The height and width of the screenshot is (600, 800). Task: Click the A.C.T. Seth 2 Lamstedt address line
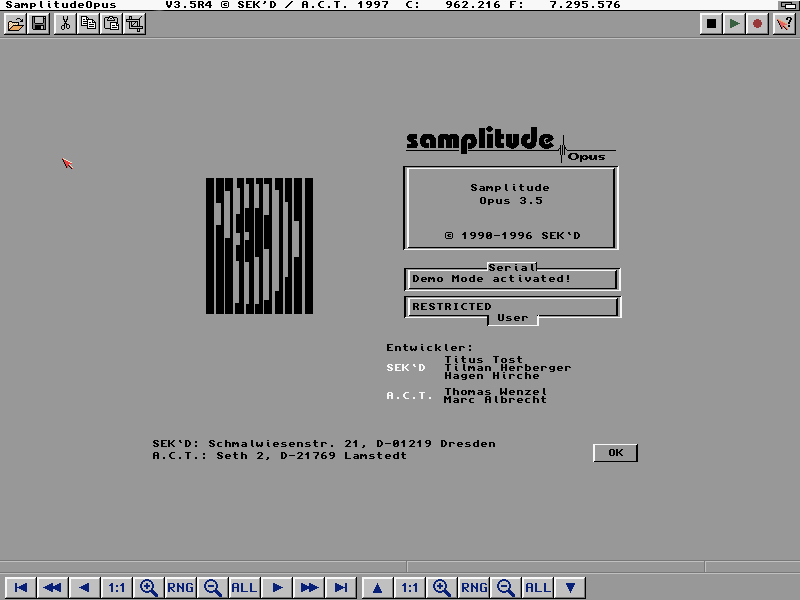[279, 456]
